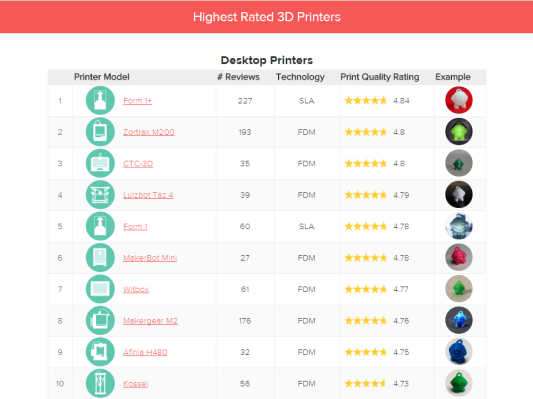Open the Witbox link
The image size is (533, 399).
[x=136, y=290]
